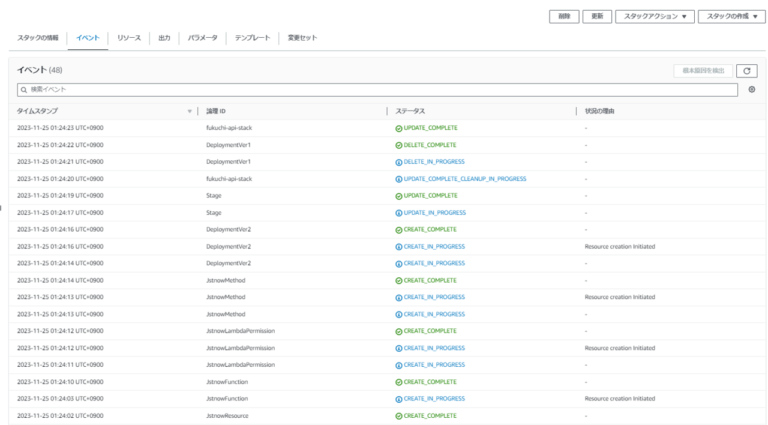Click the 状況の理由 column header
The height and width of the screenshot is (425, 768).
click(600, 111)
